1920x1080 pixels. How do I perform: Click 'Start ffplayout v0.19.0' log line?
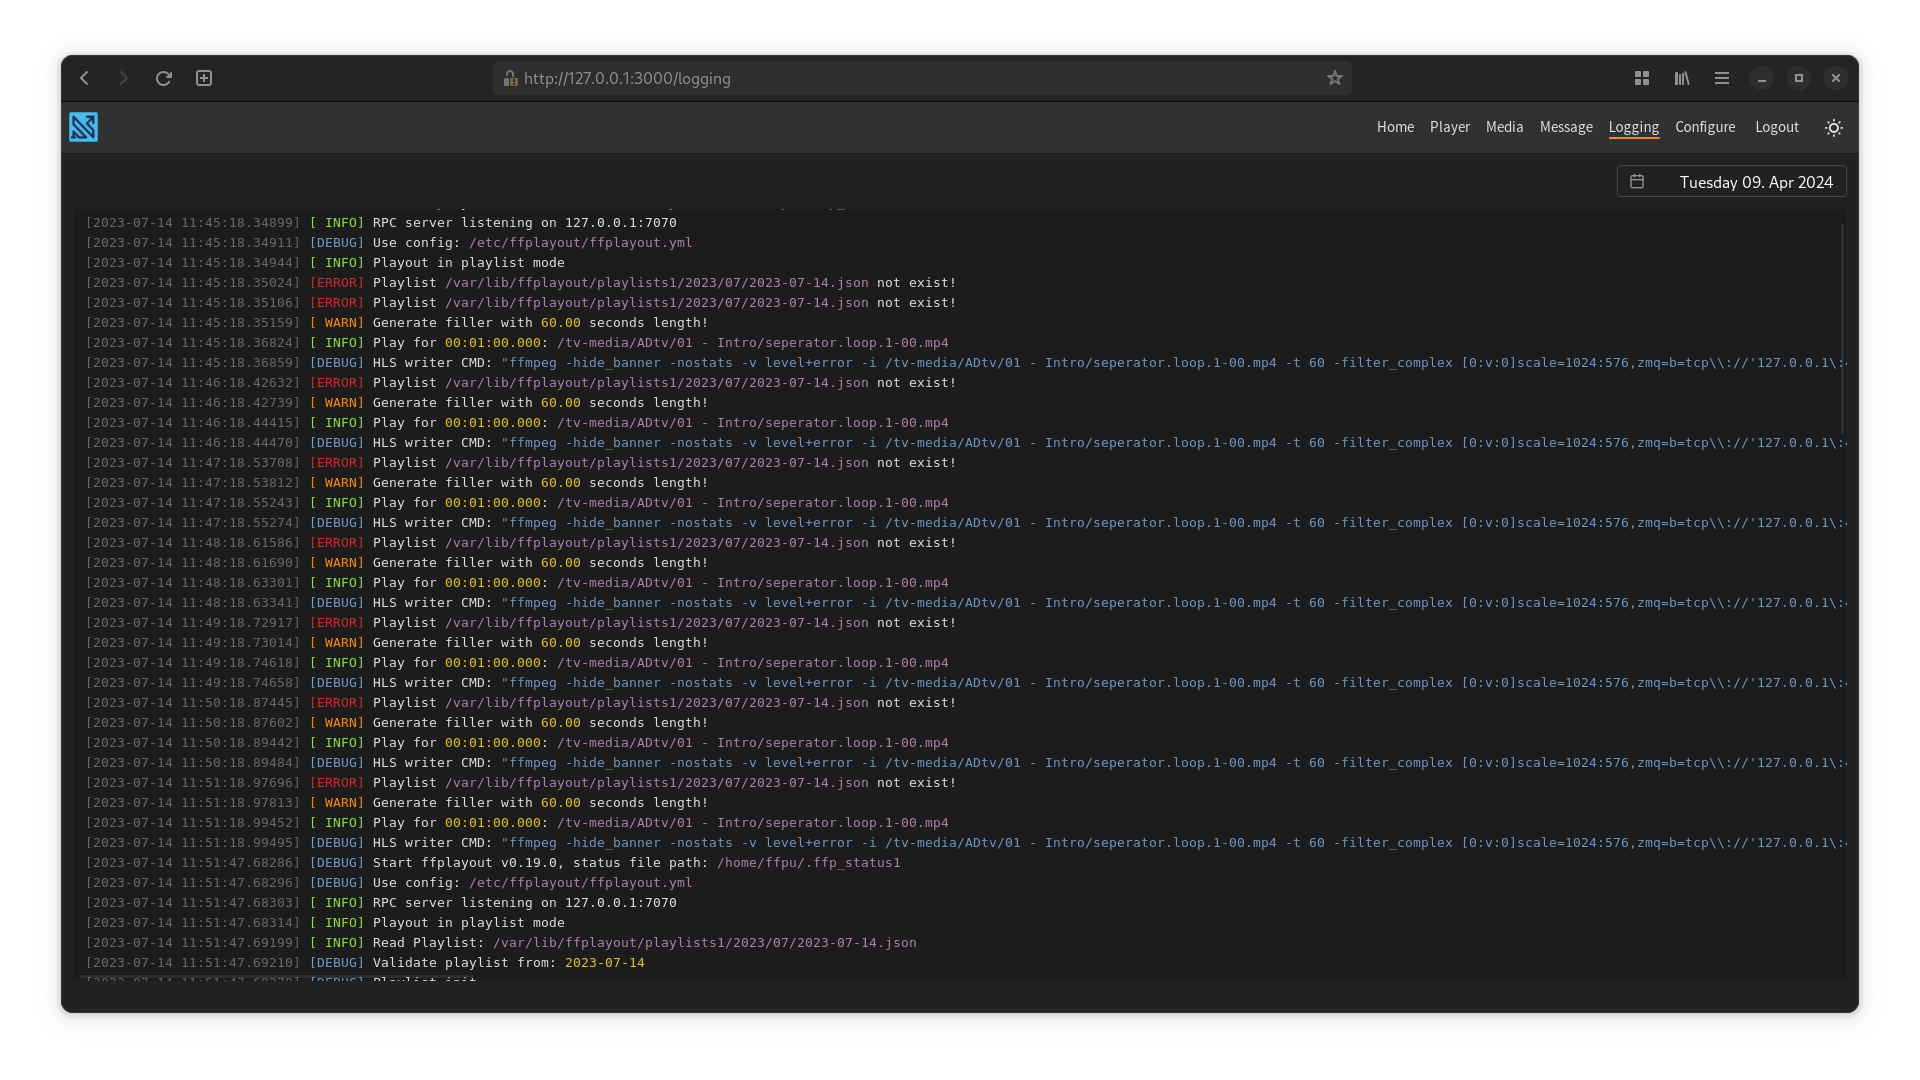(493, 863)
